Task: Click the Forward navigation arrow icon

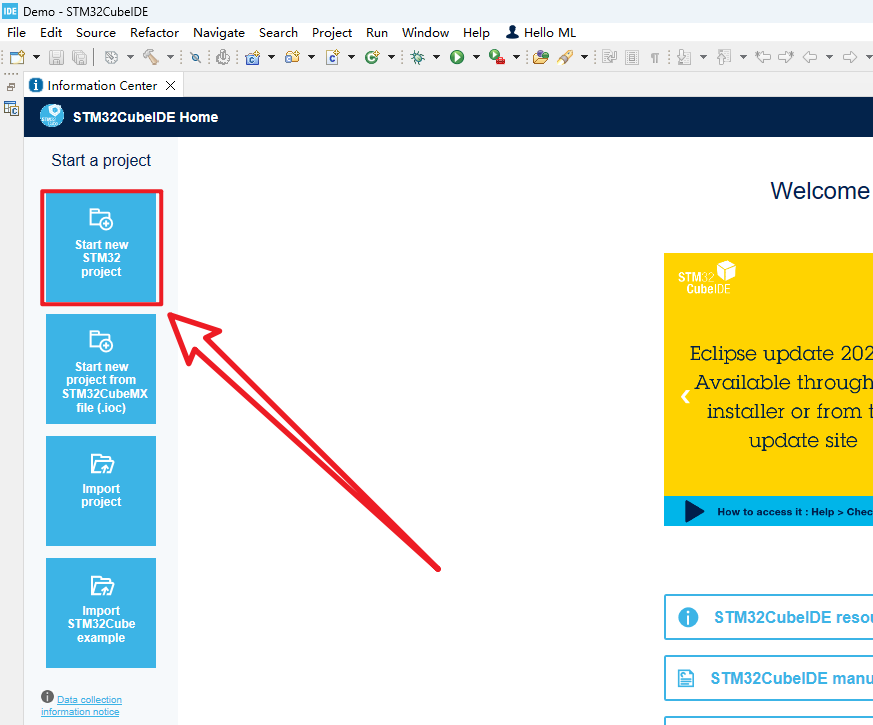Action: coord(850,57)
